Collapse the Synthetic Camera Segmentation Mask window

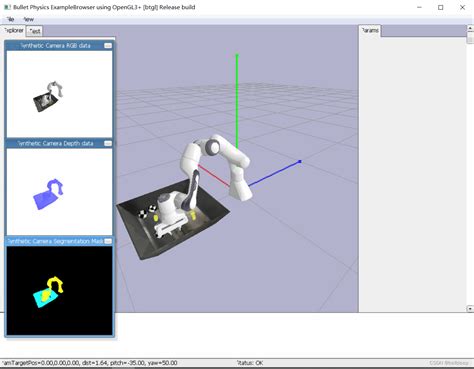coord(108,241)
